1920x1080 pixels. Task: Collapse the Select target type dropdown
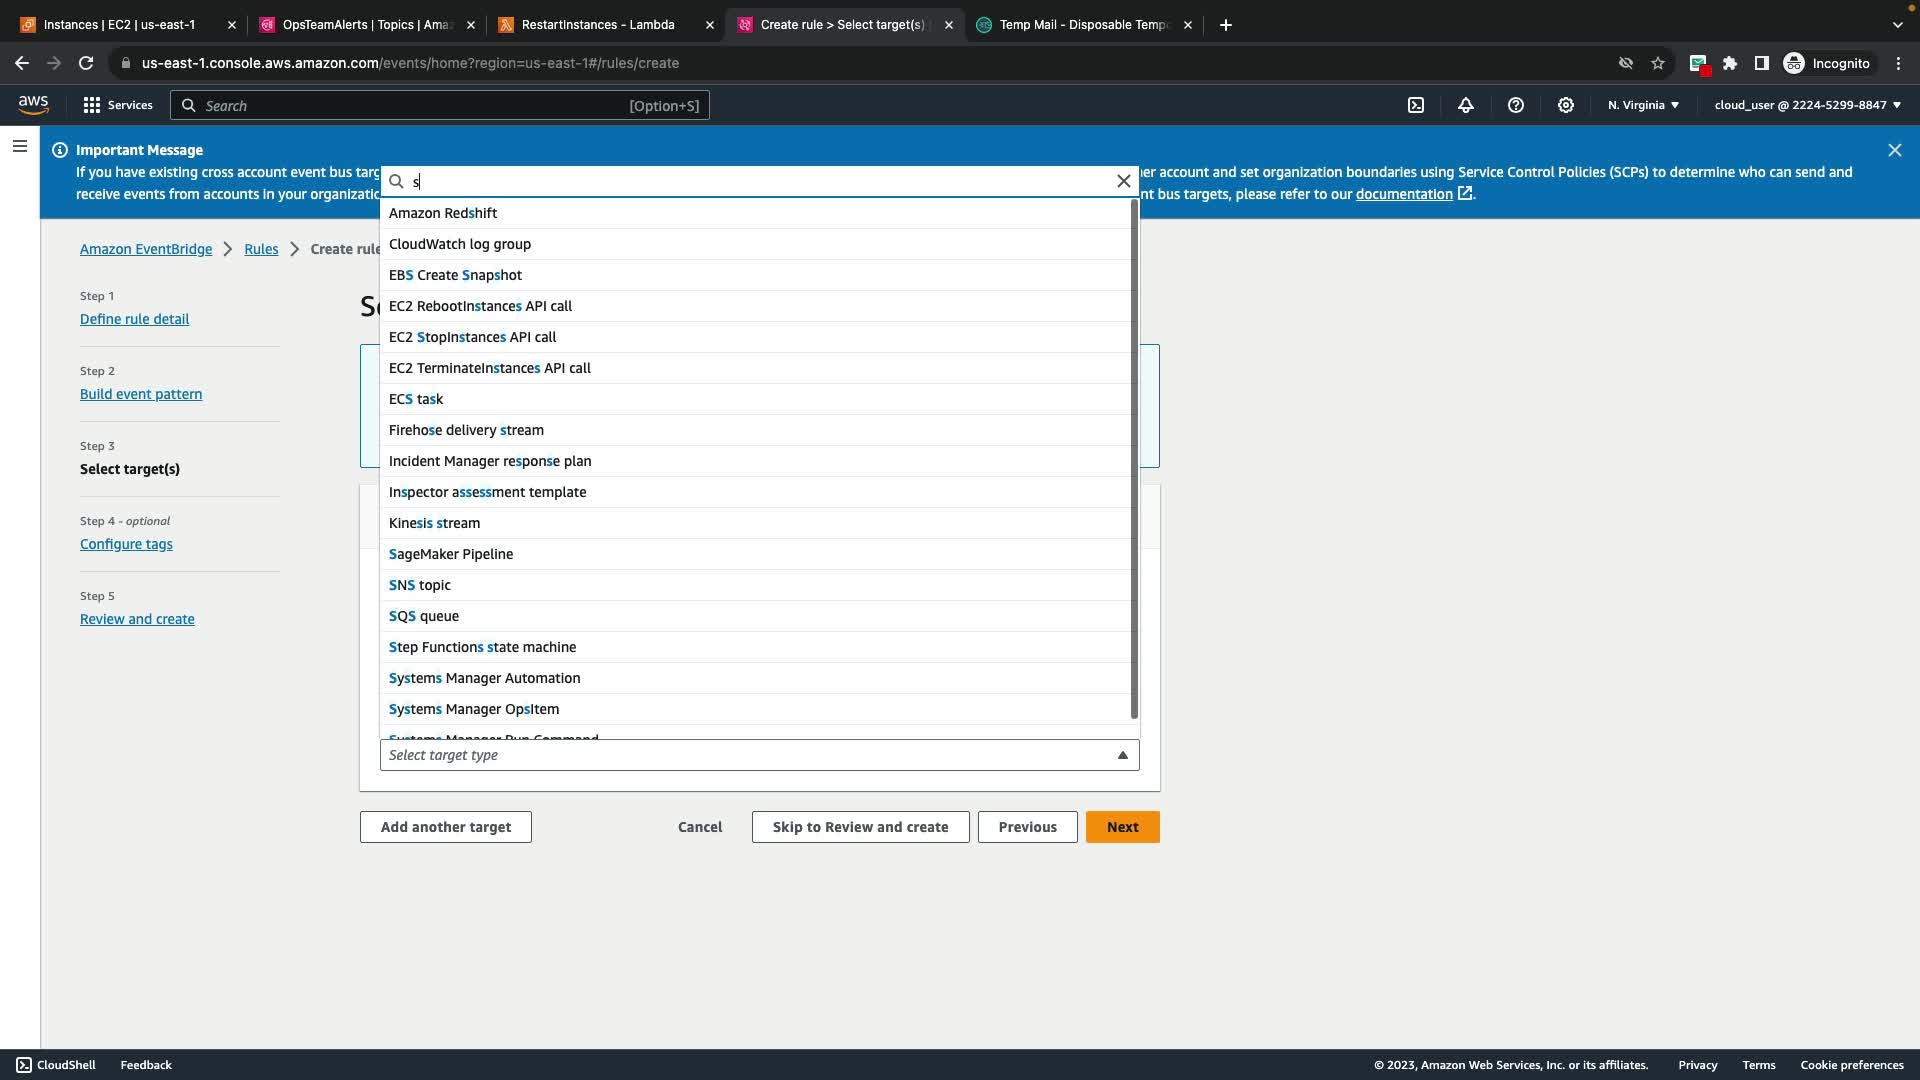point(1122,755)
